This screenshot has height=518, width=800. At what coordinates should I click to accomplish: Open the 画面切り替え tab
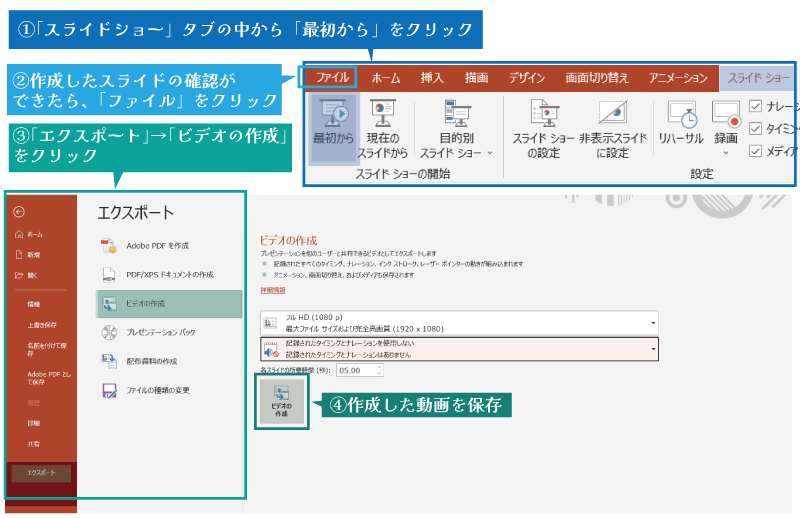(x=597, y=78)
